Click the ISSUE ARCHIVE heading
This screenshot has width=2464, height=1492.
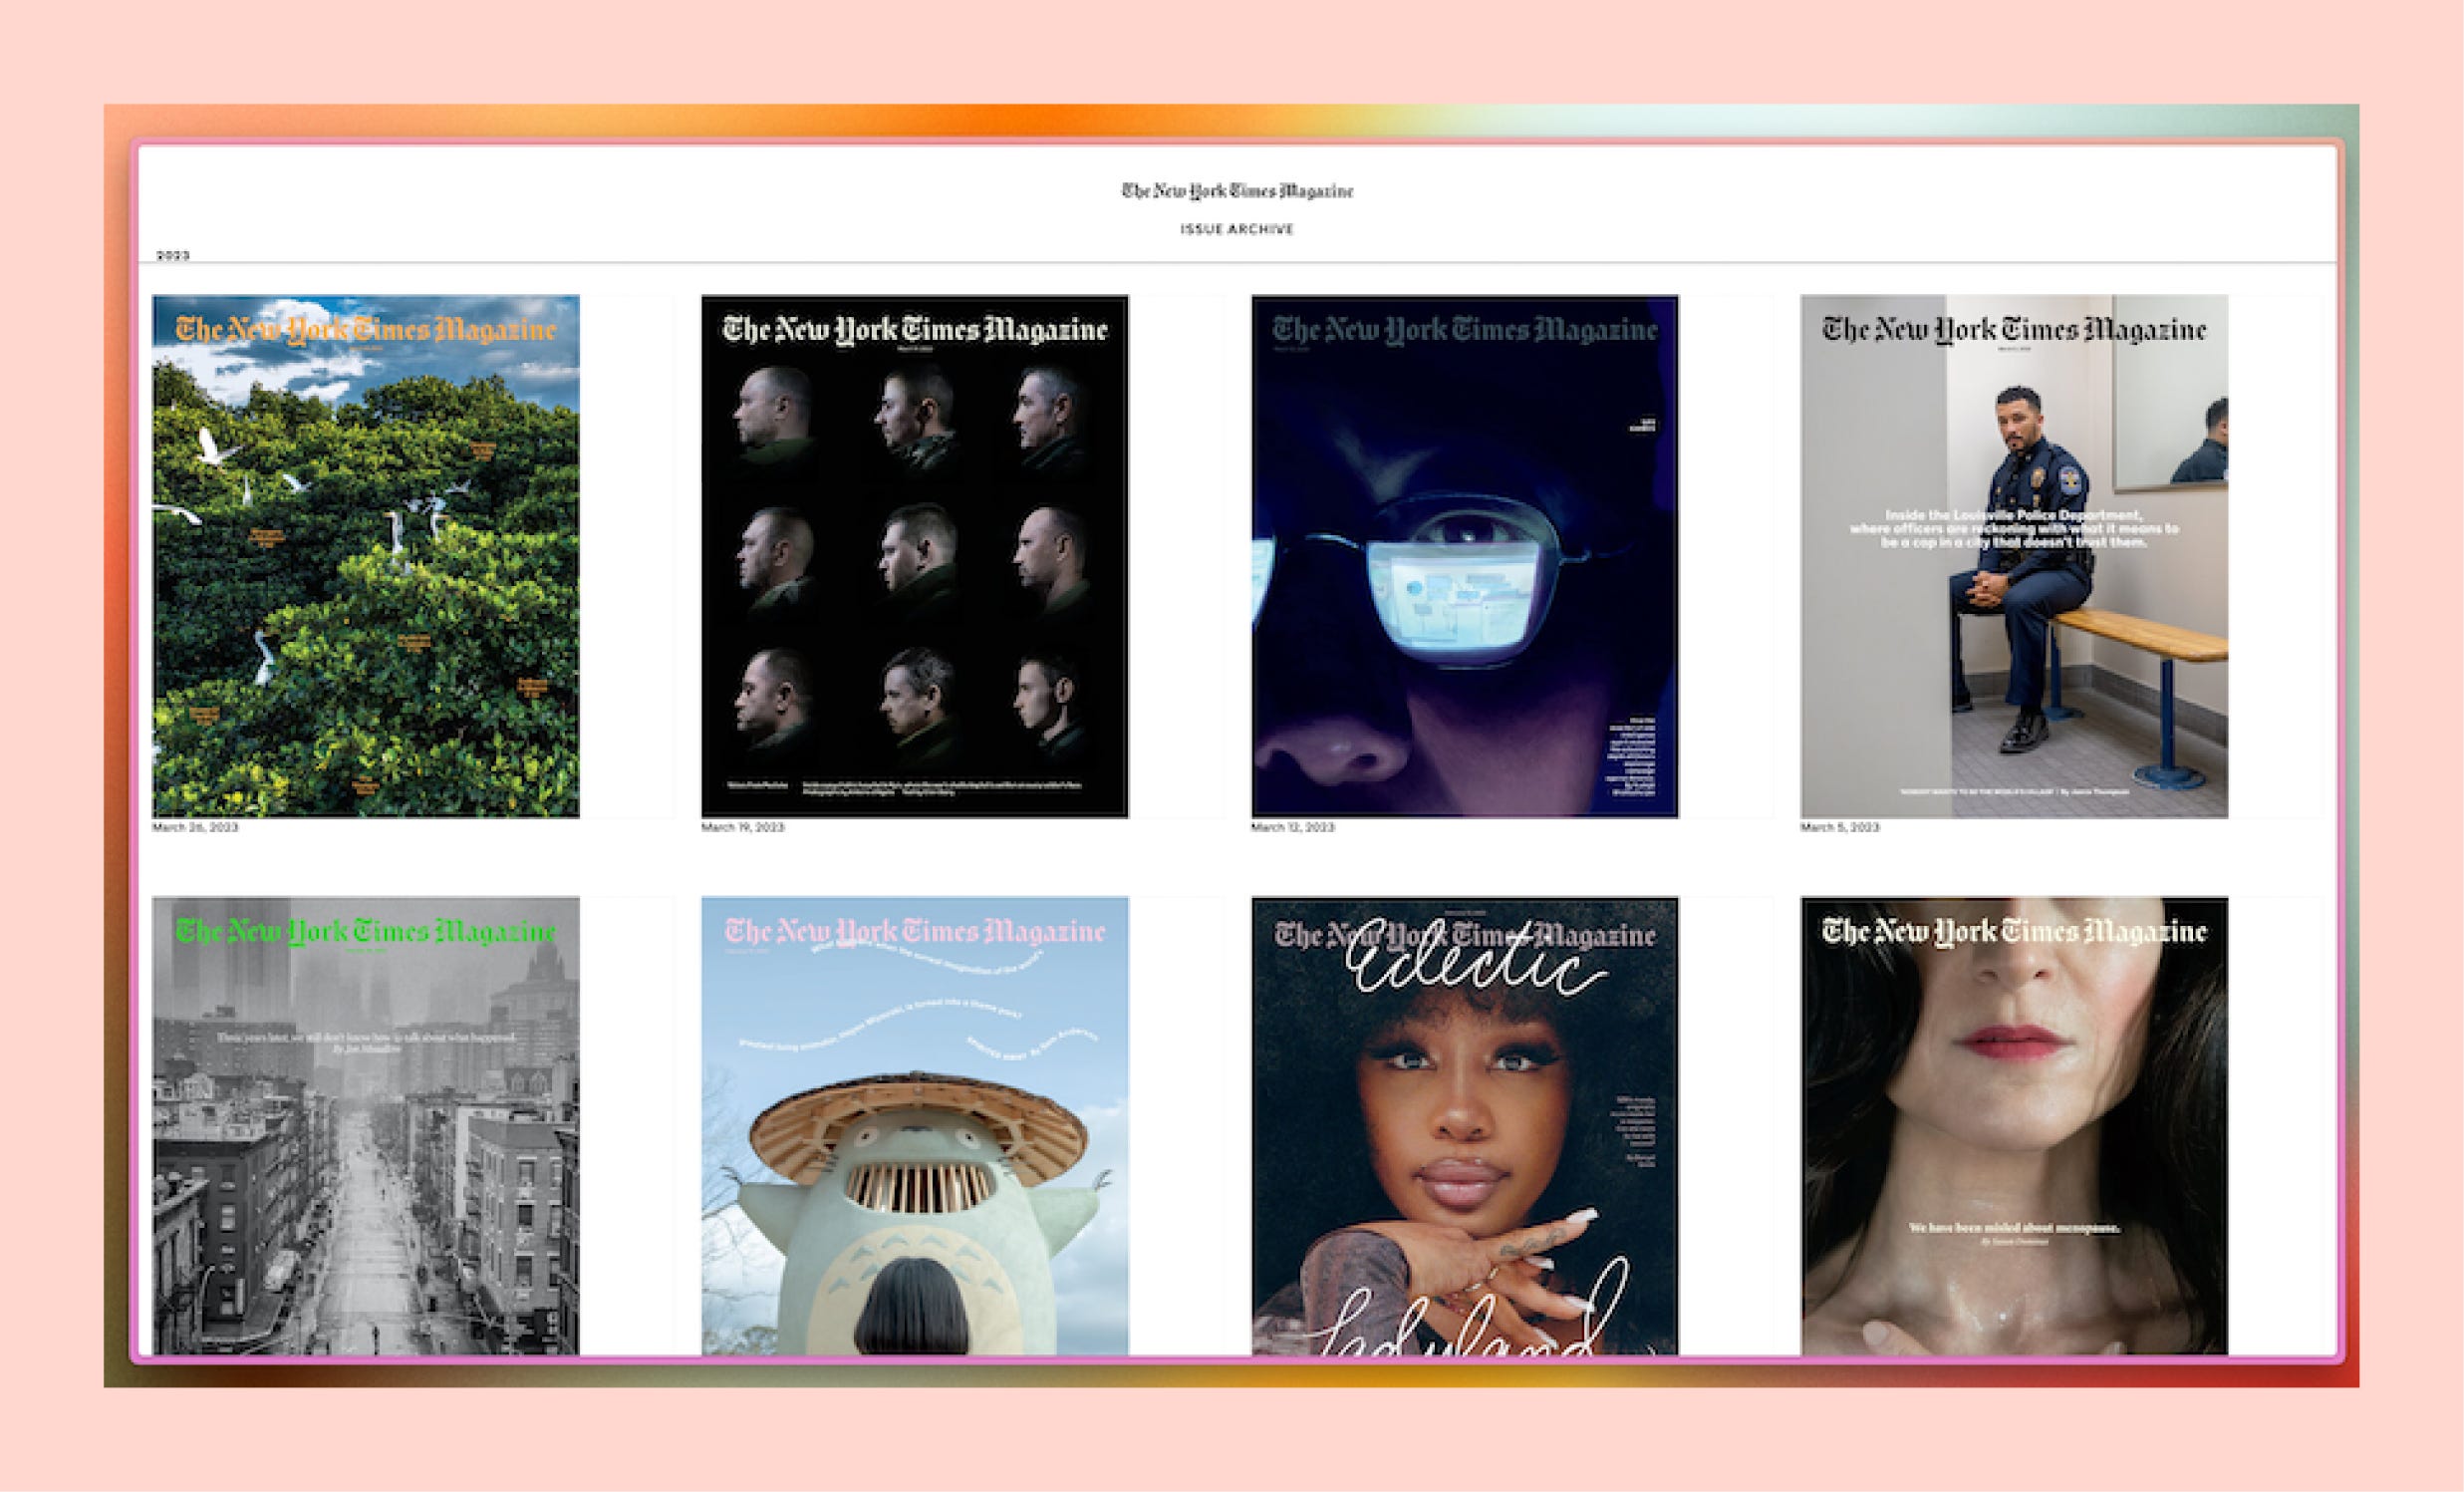[x=1237, y=229]
